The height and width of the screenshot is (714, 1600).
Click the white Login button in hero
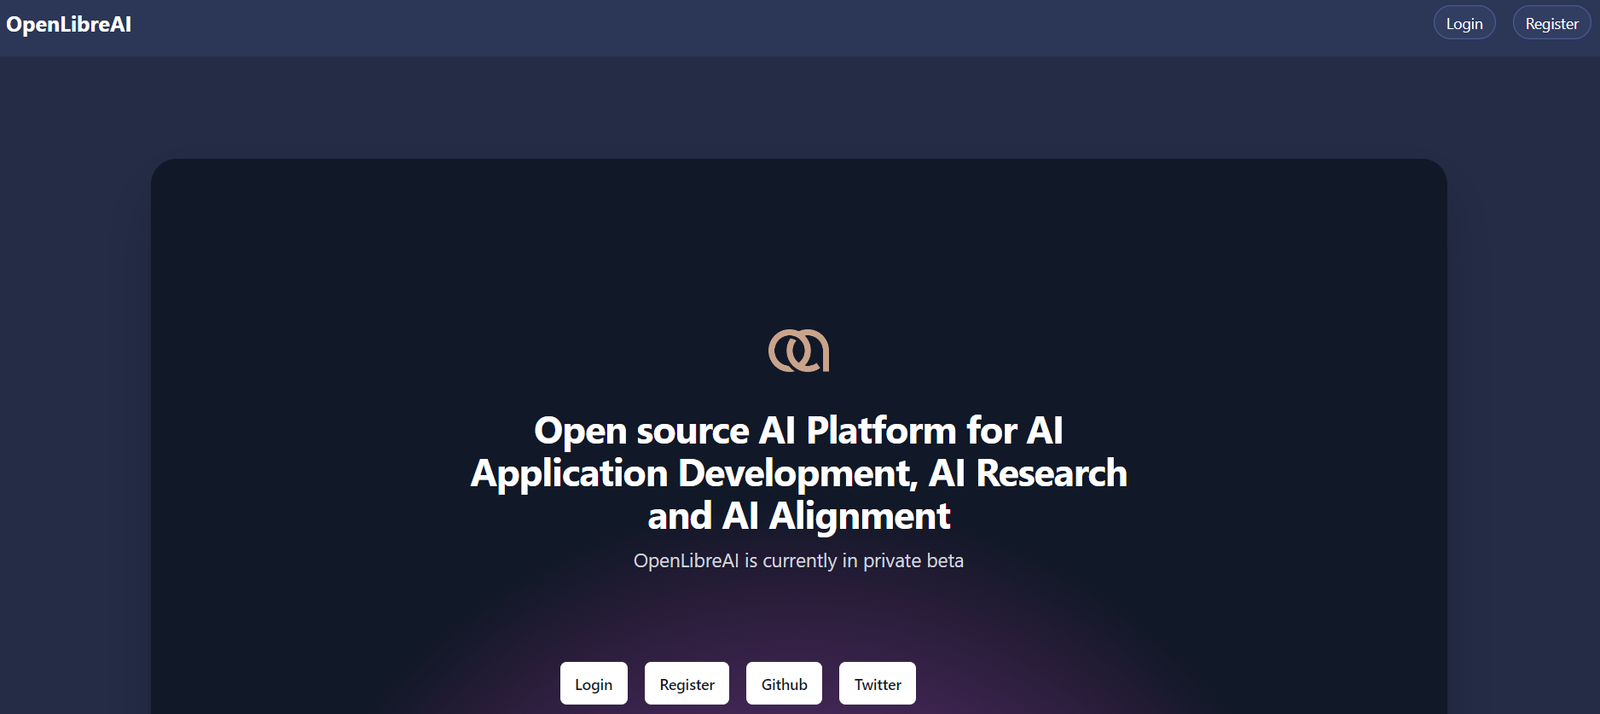pyautogui.click(x=593, y=684)
